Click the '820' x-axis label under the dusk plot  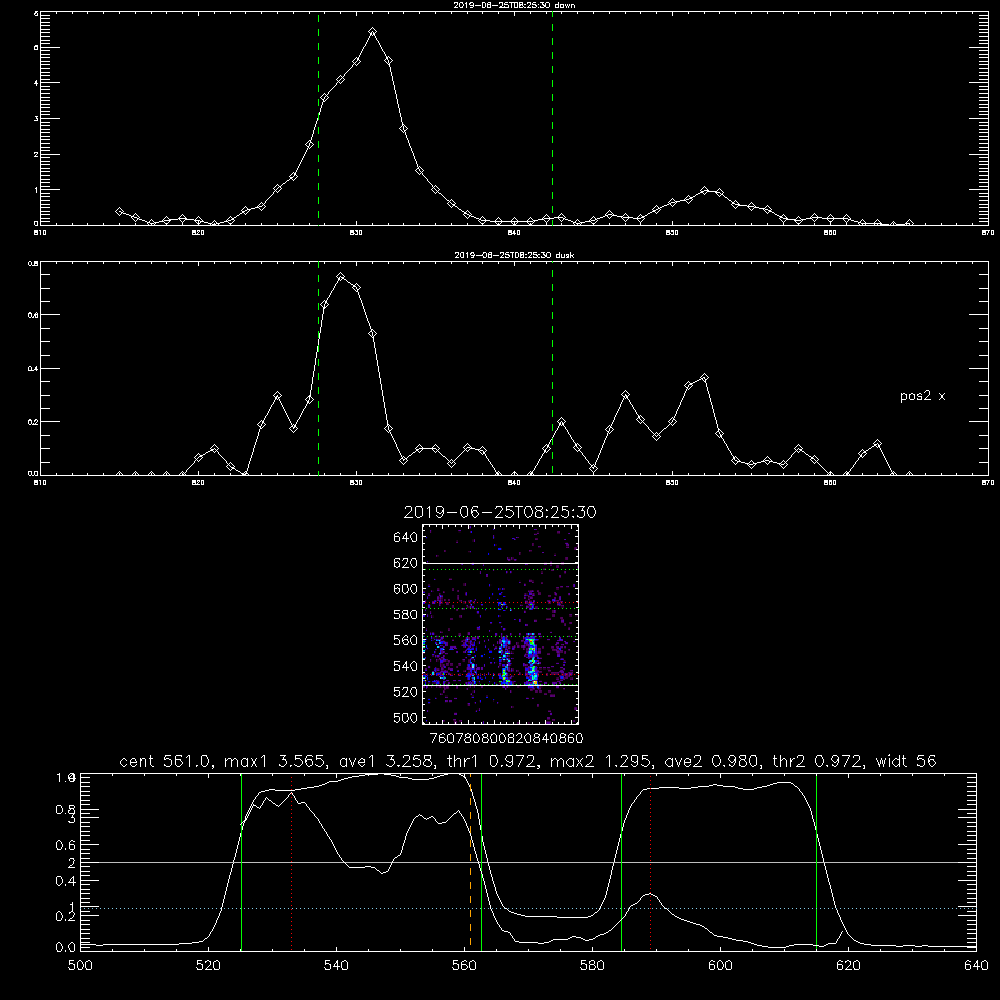coord(198,483)
